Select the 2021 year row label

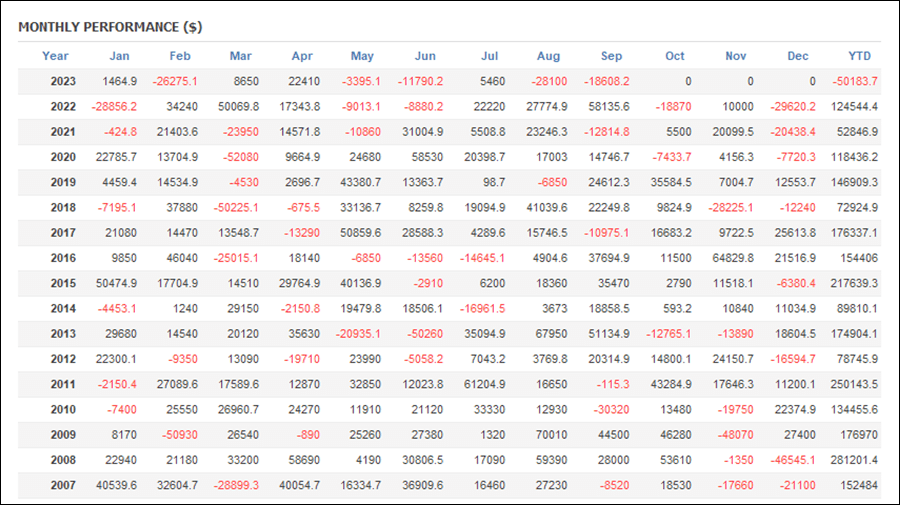point(63,132)
